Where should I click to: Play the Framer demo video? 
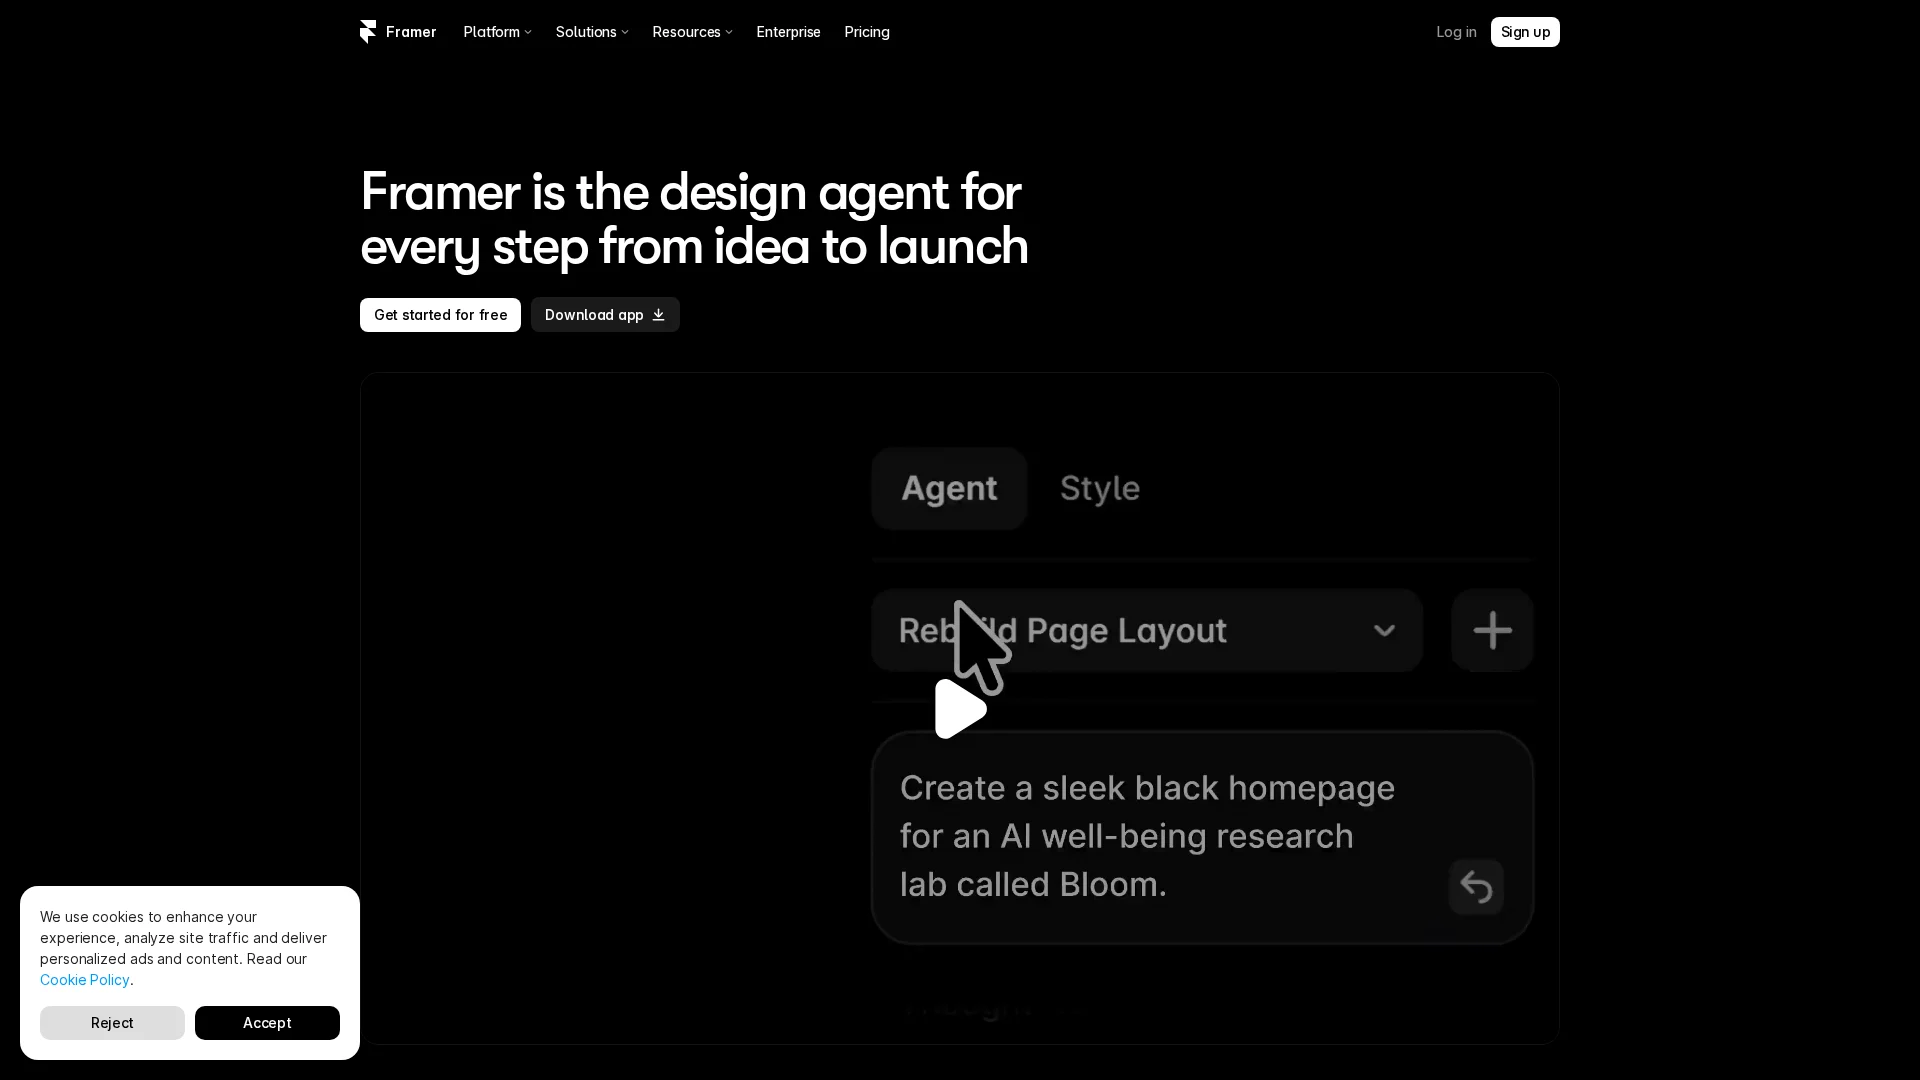coord(960,709)
